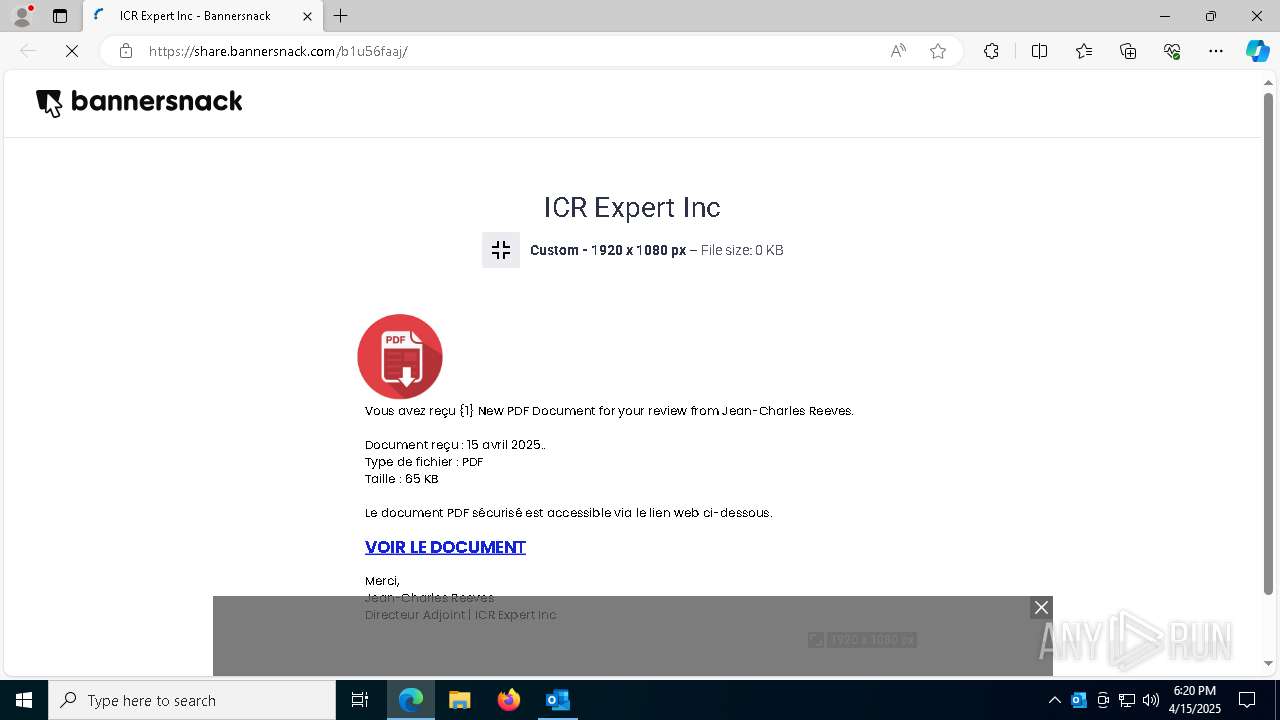Click scrollbar down arrow
This screenshot has height=720, width=1280.
(1269, 663)
